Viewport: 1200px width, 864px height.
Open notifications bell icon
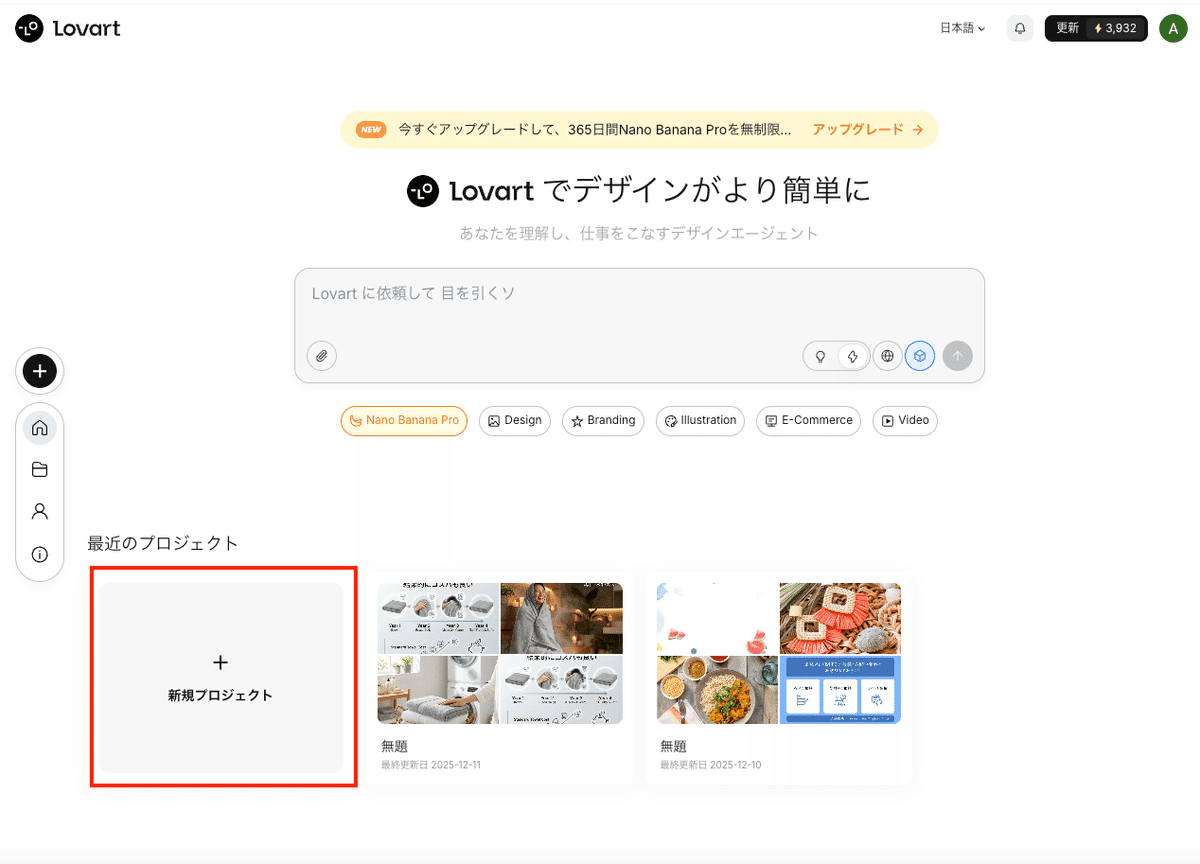(x=1020, y=29)
